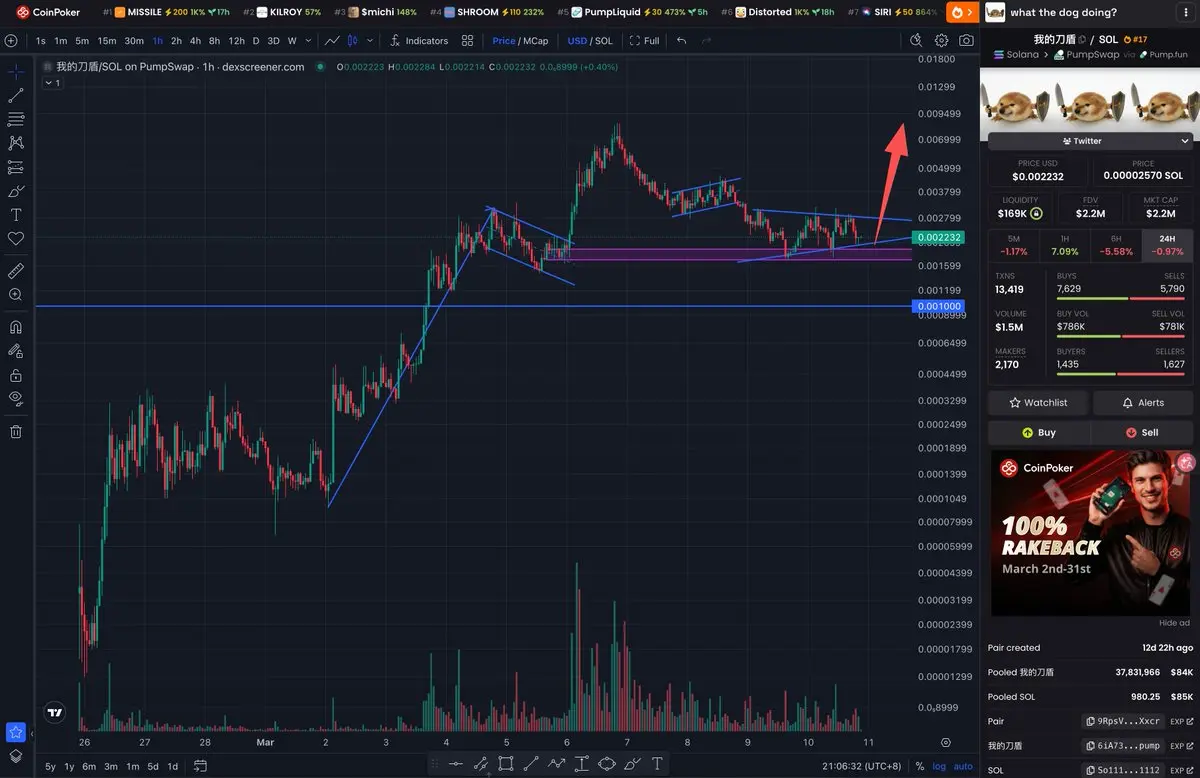Open the layout grid selector
1200x778 pixels.
click(467, 41)
